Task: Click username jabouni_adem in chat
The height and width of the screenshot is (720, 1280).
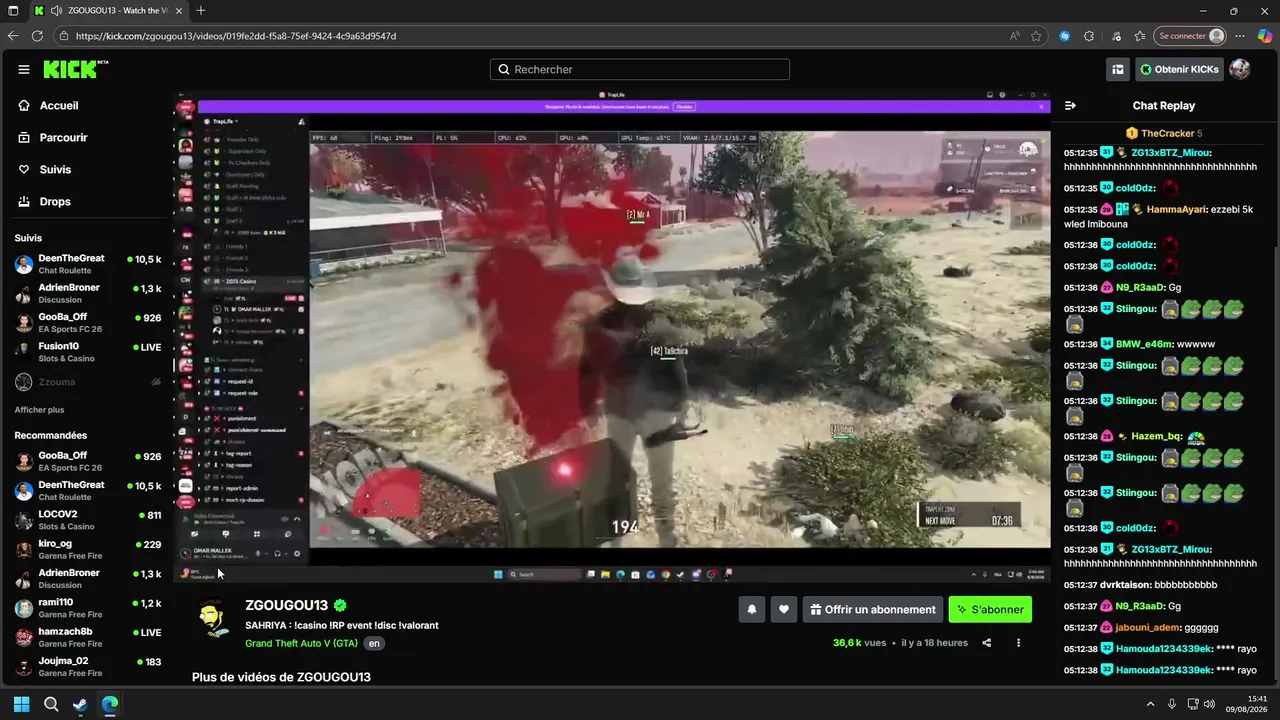Action: (1148, 627)
